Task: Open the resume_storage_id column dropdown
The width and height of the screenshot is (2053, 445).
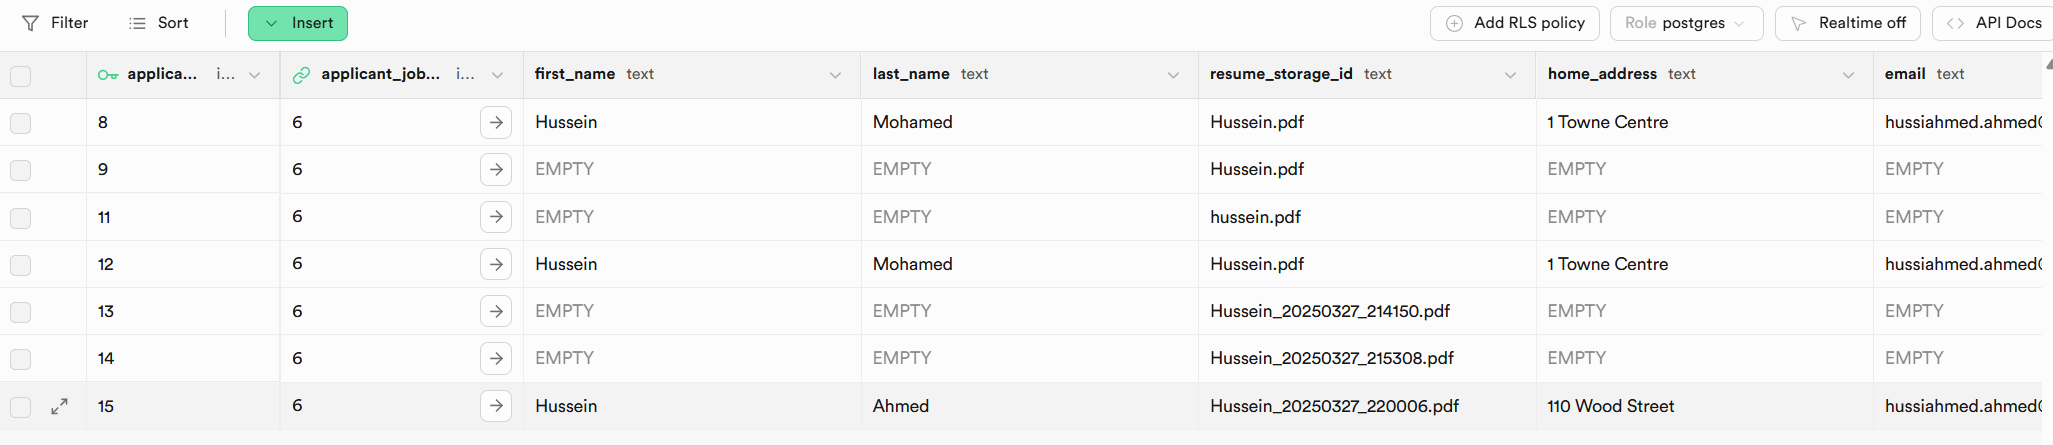Action: click(x=1511, y=75)
